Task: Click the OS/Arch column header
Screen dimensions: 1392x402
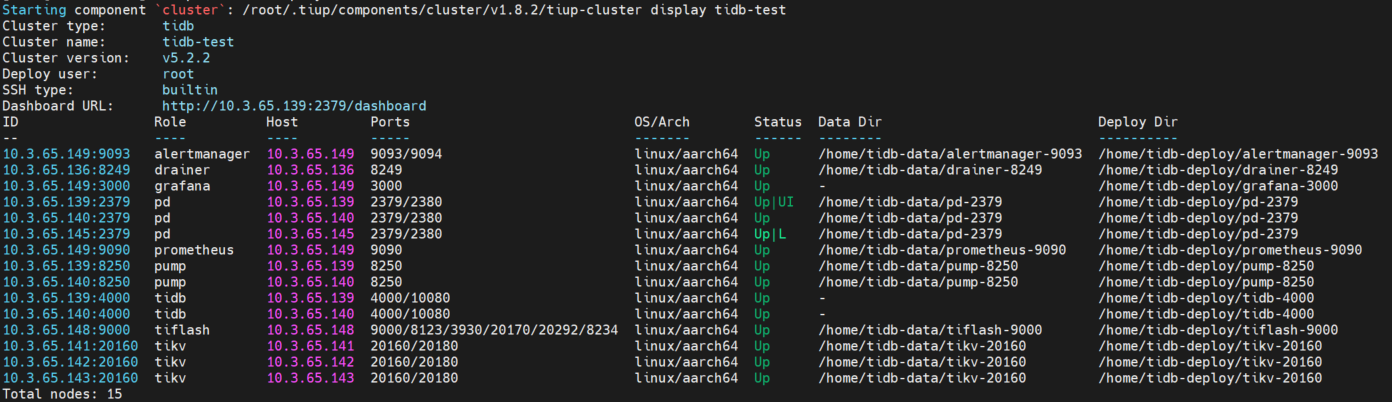Action: pos(662,122)
